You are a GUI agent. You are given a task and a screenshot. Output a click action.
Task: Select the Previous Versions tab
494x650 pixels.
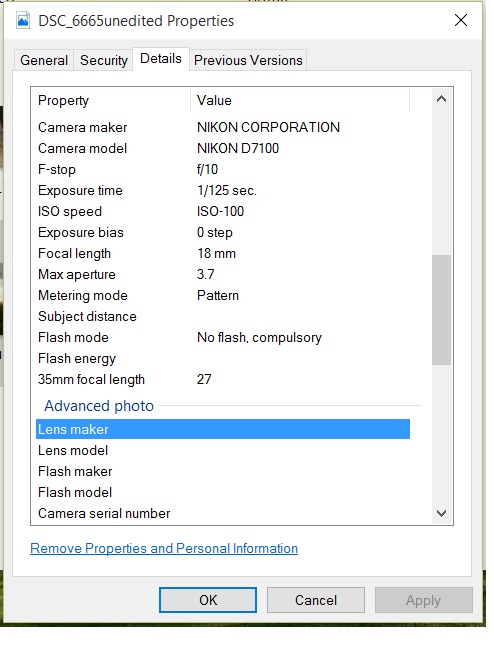click(x=248, y=60)
